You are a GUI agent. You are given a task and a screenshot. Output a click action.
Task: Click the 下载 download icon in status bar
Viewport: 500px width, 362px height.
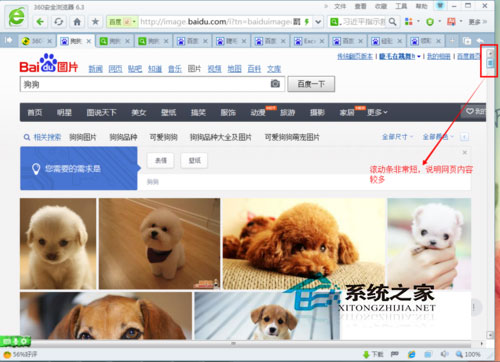(373, 354)
